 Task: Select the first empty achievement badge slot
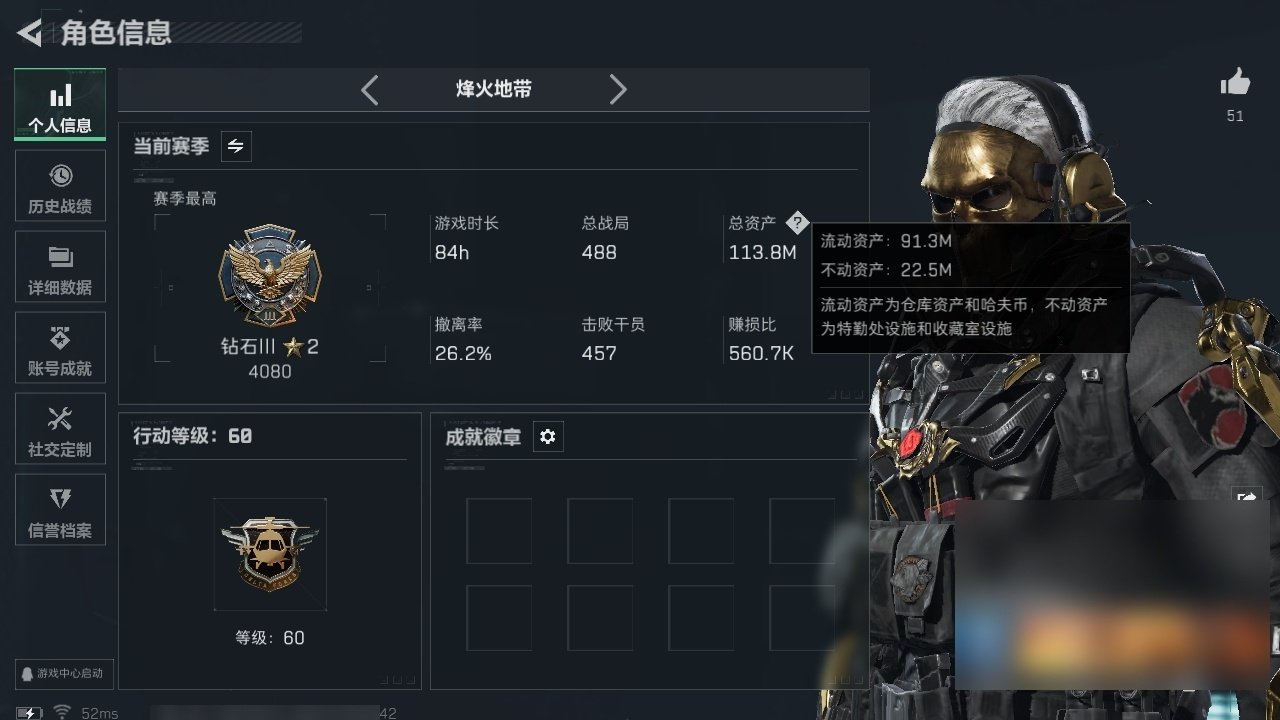[499, 531]
